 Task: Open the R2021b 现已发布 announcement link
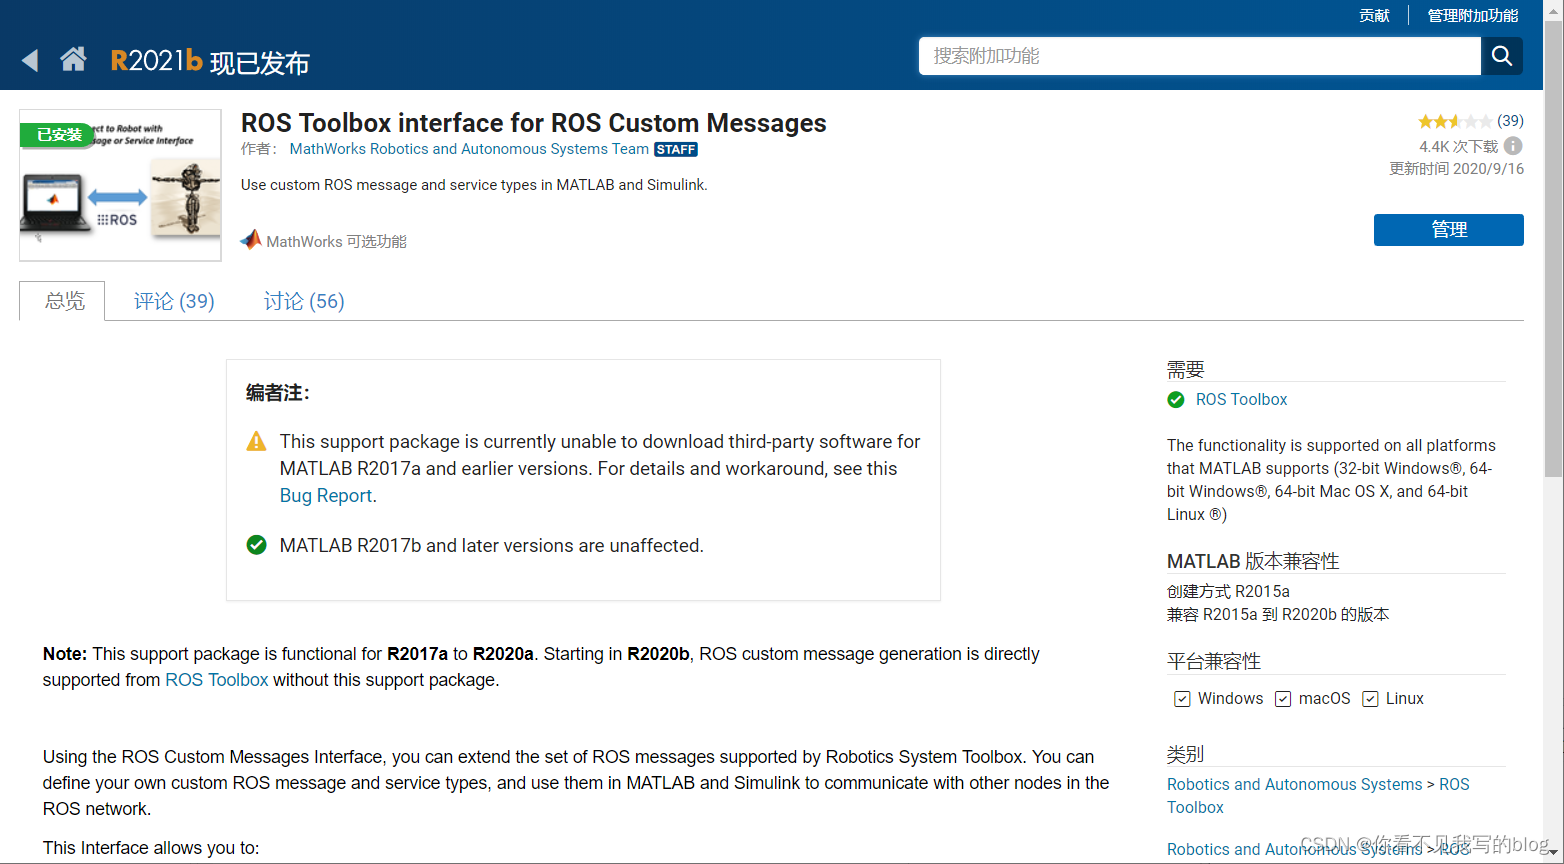[210, 61]
